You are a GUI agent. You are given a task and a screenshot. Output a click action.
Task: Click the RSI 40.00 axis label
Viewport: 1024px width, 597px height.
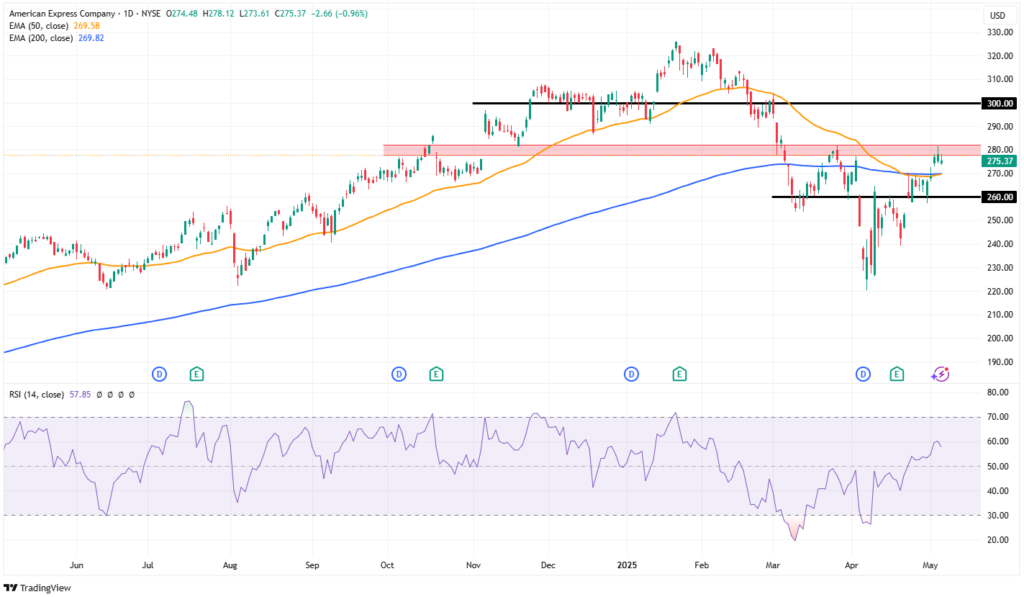[x=998, y=491]
